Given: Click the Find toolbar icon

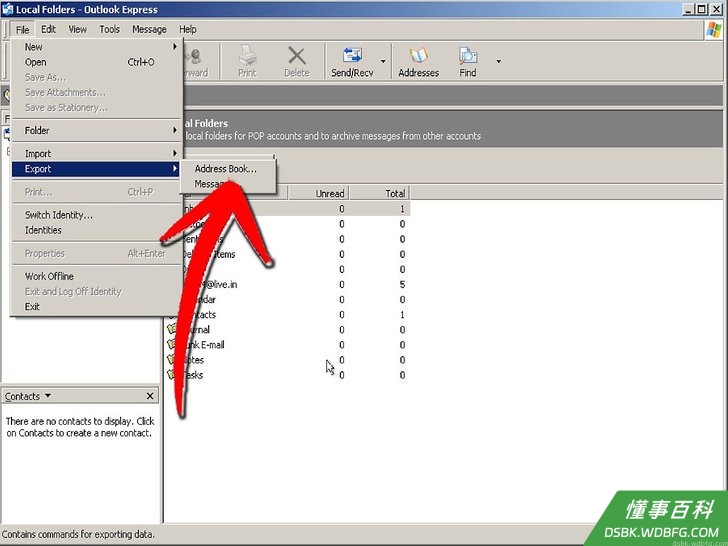Looking at the screenshot, I should pos(468,61).
